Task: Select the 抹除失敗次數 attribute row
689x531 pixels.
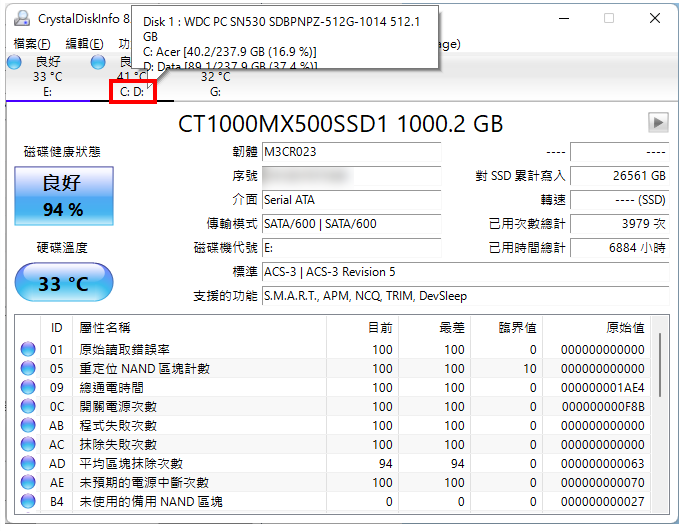Action: 334,444
